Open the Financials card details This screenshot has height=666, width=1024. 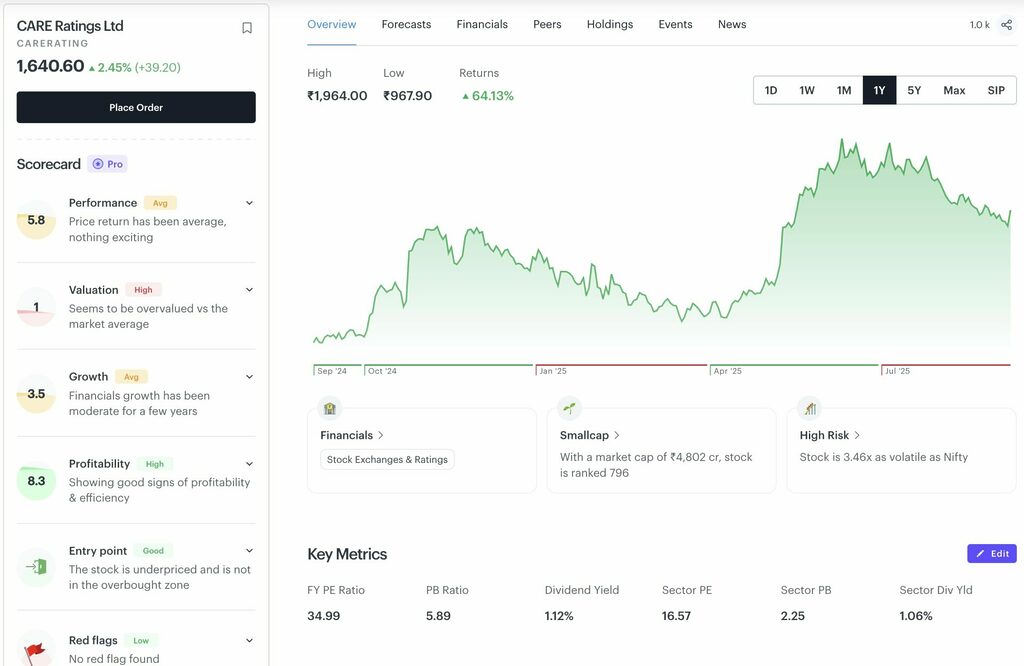click(352, 436)
